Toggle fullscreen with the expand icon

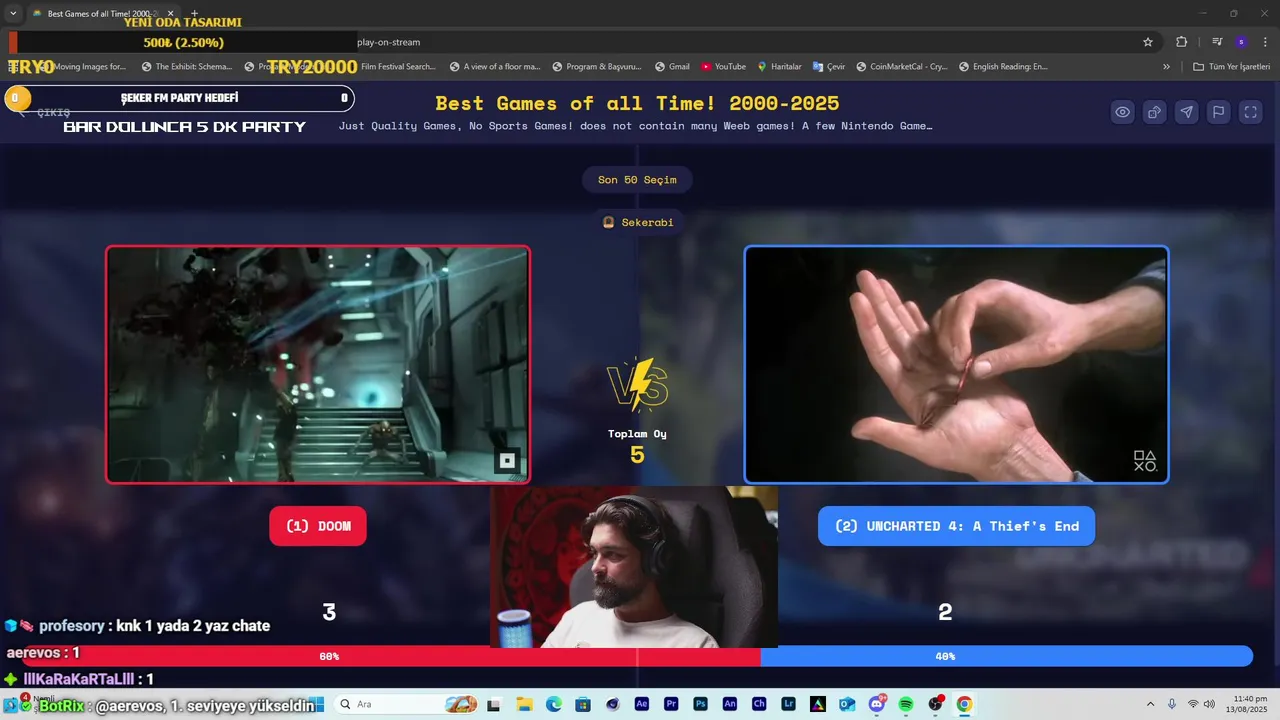point(1250,112)
